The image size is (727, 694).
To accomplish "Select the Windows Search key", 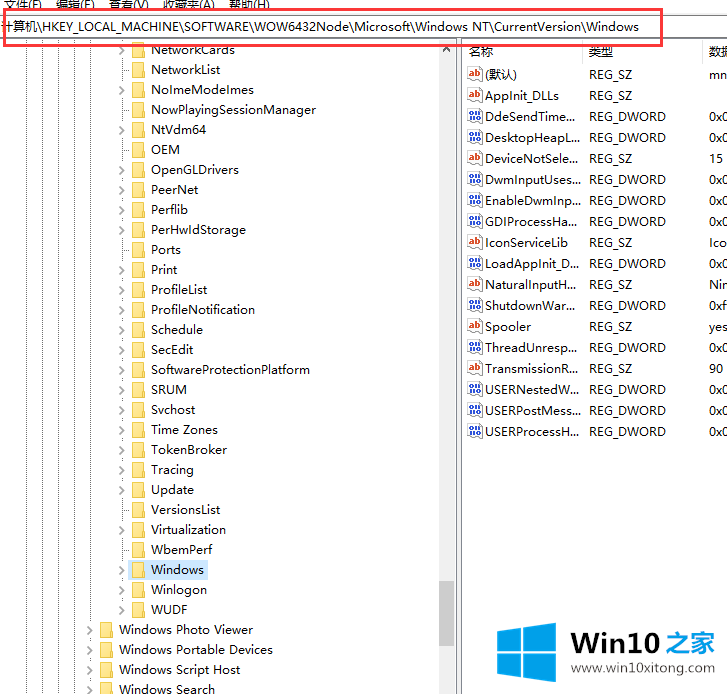I will 166,688.
